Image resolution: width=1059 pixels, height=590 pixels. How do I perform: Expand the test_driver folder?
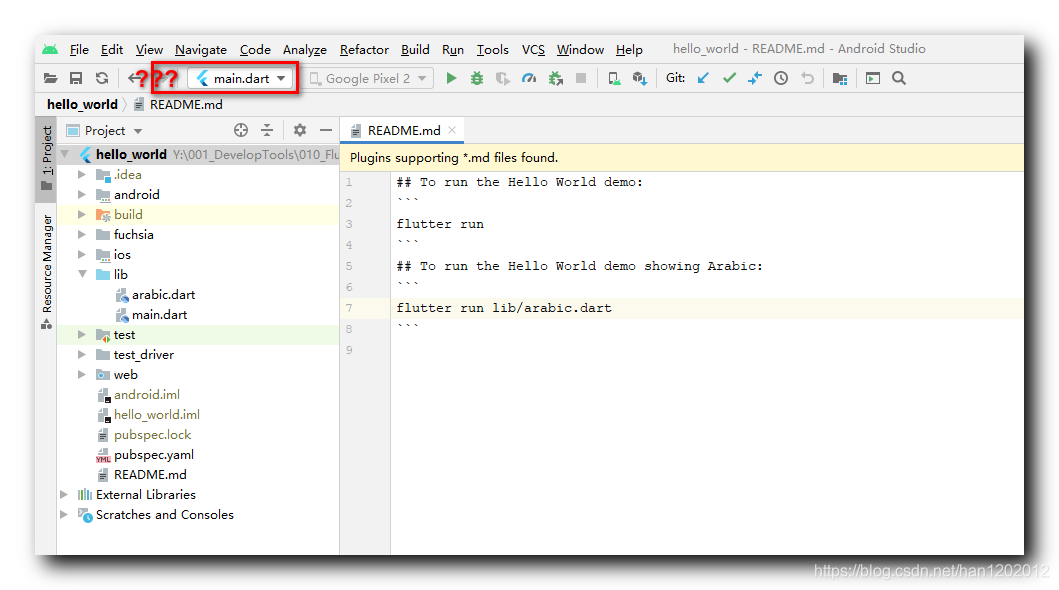[82, 354]
